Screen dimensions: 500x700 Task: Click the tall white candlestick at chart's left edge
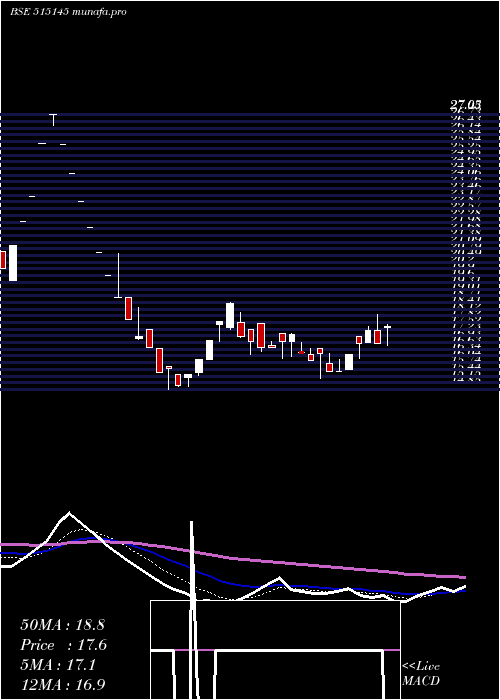[x=13, y=263]
